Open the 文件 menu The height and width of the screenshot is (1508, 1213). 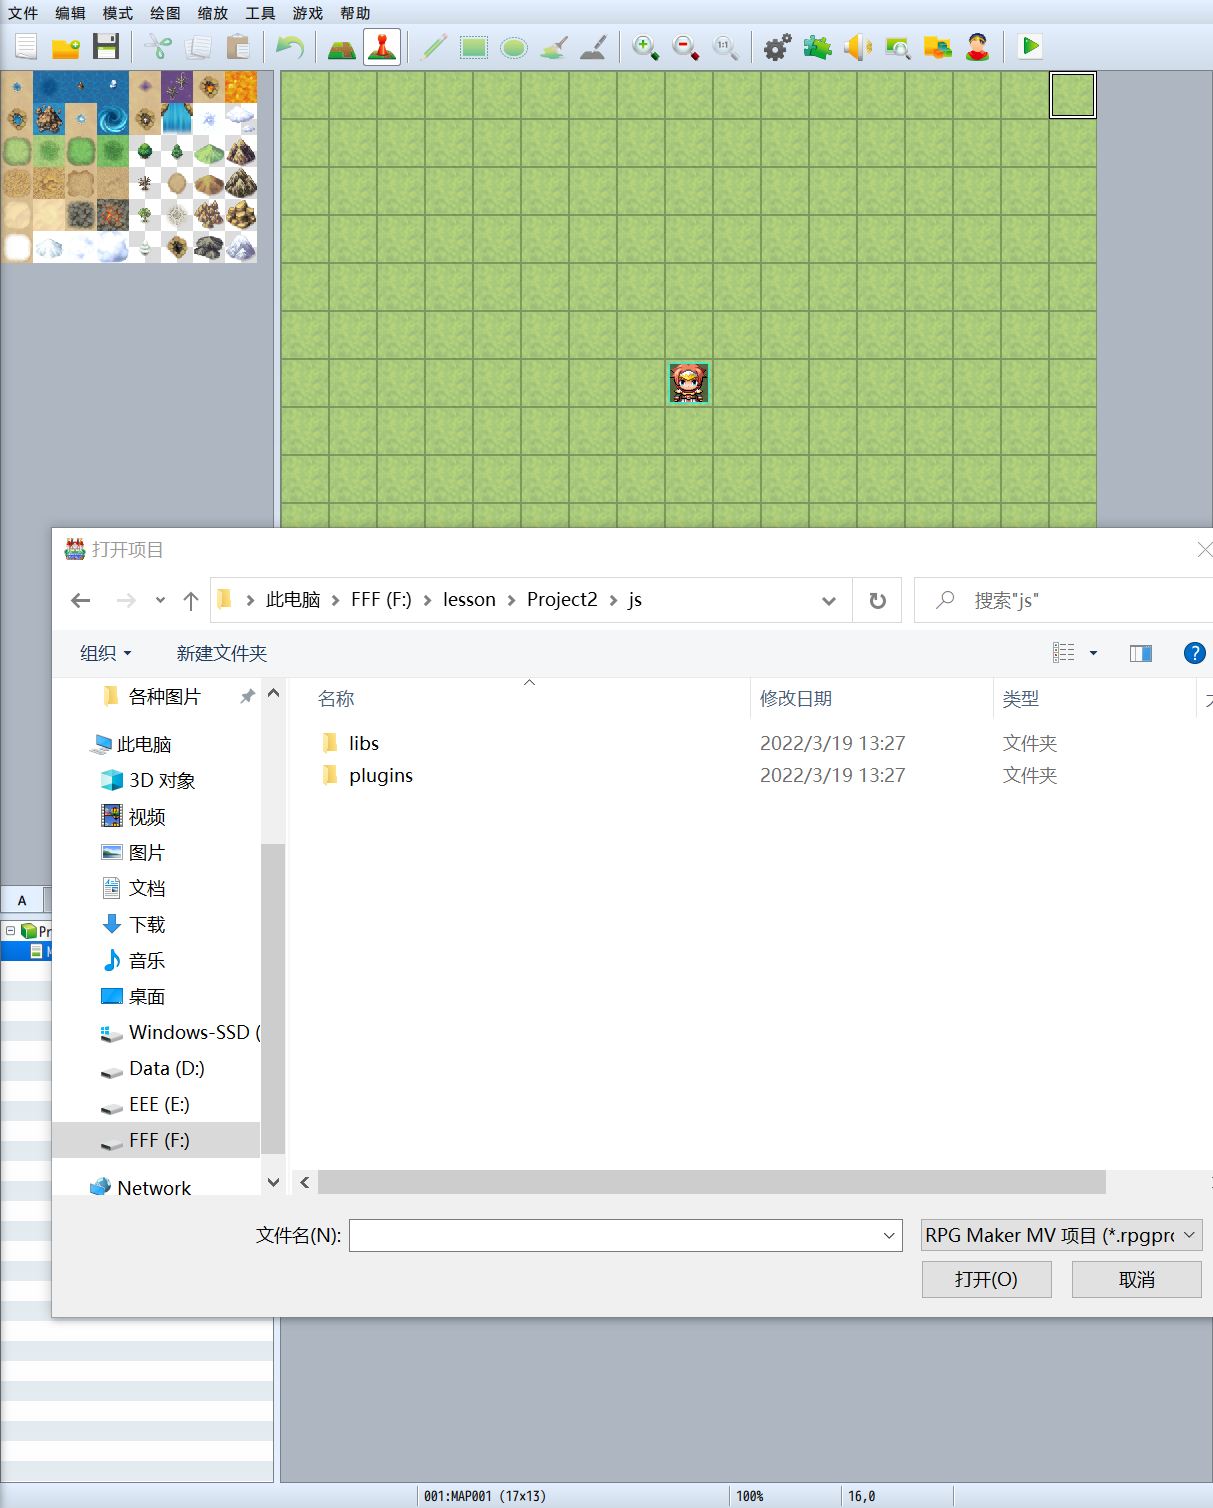[x=23, y=13]
